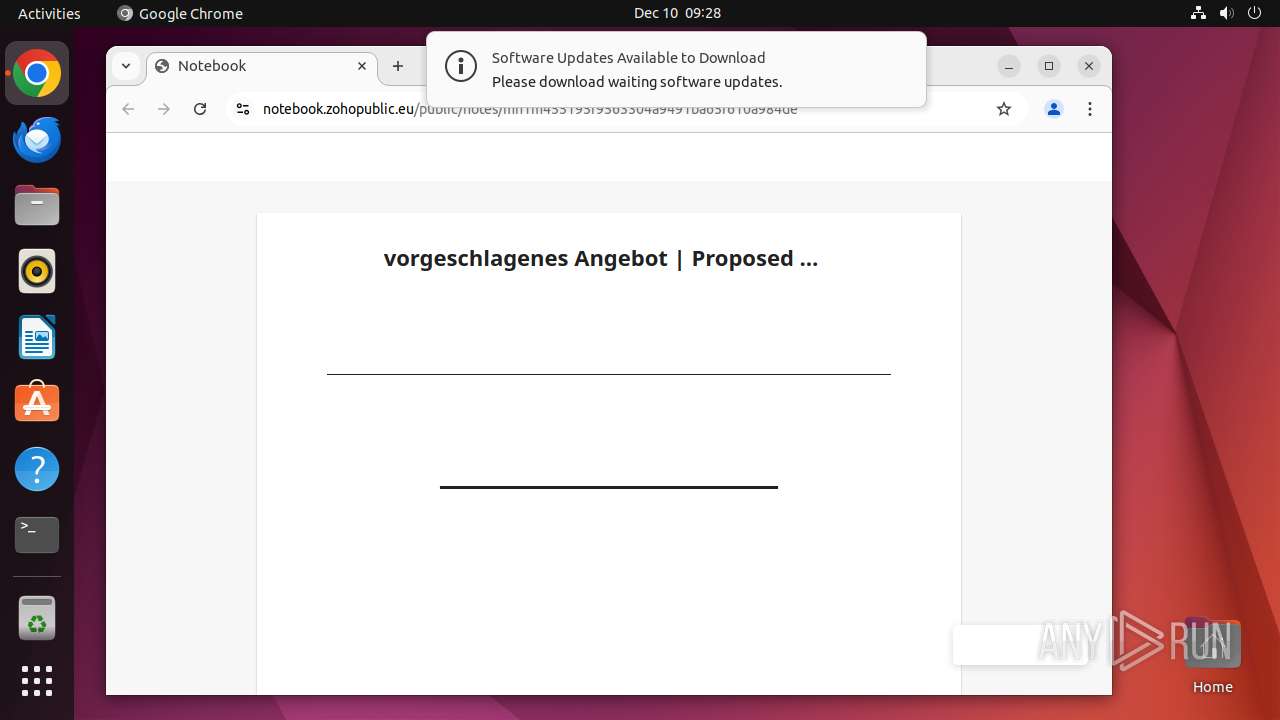
Task: Show Applications grid button
Action: click(x=37, y=681)
